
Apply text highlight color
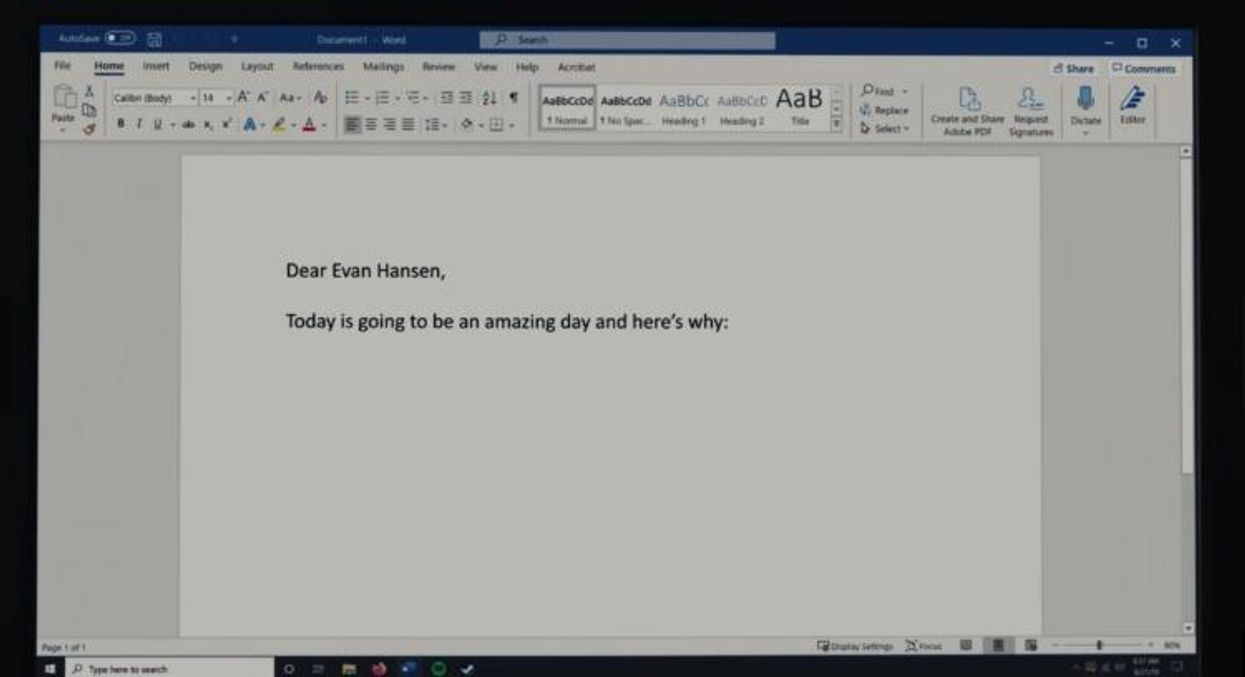pyautogui.click(x=279, y=121)
